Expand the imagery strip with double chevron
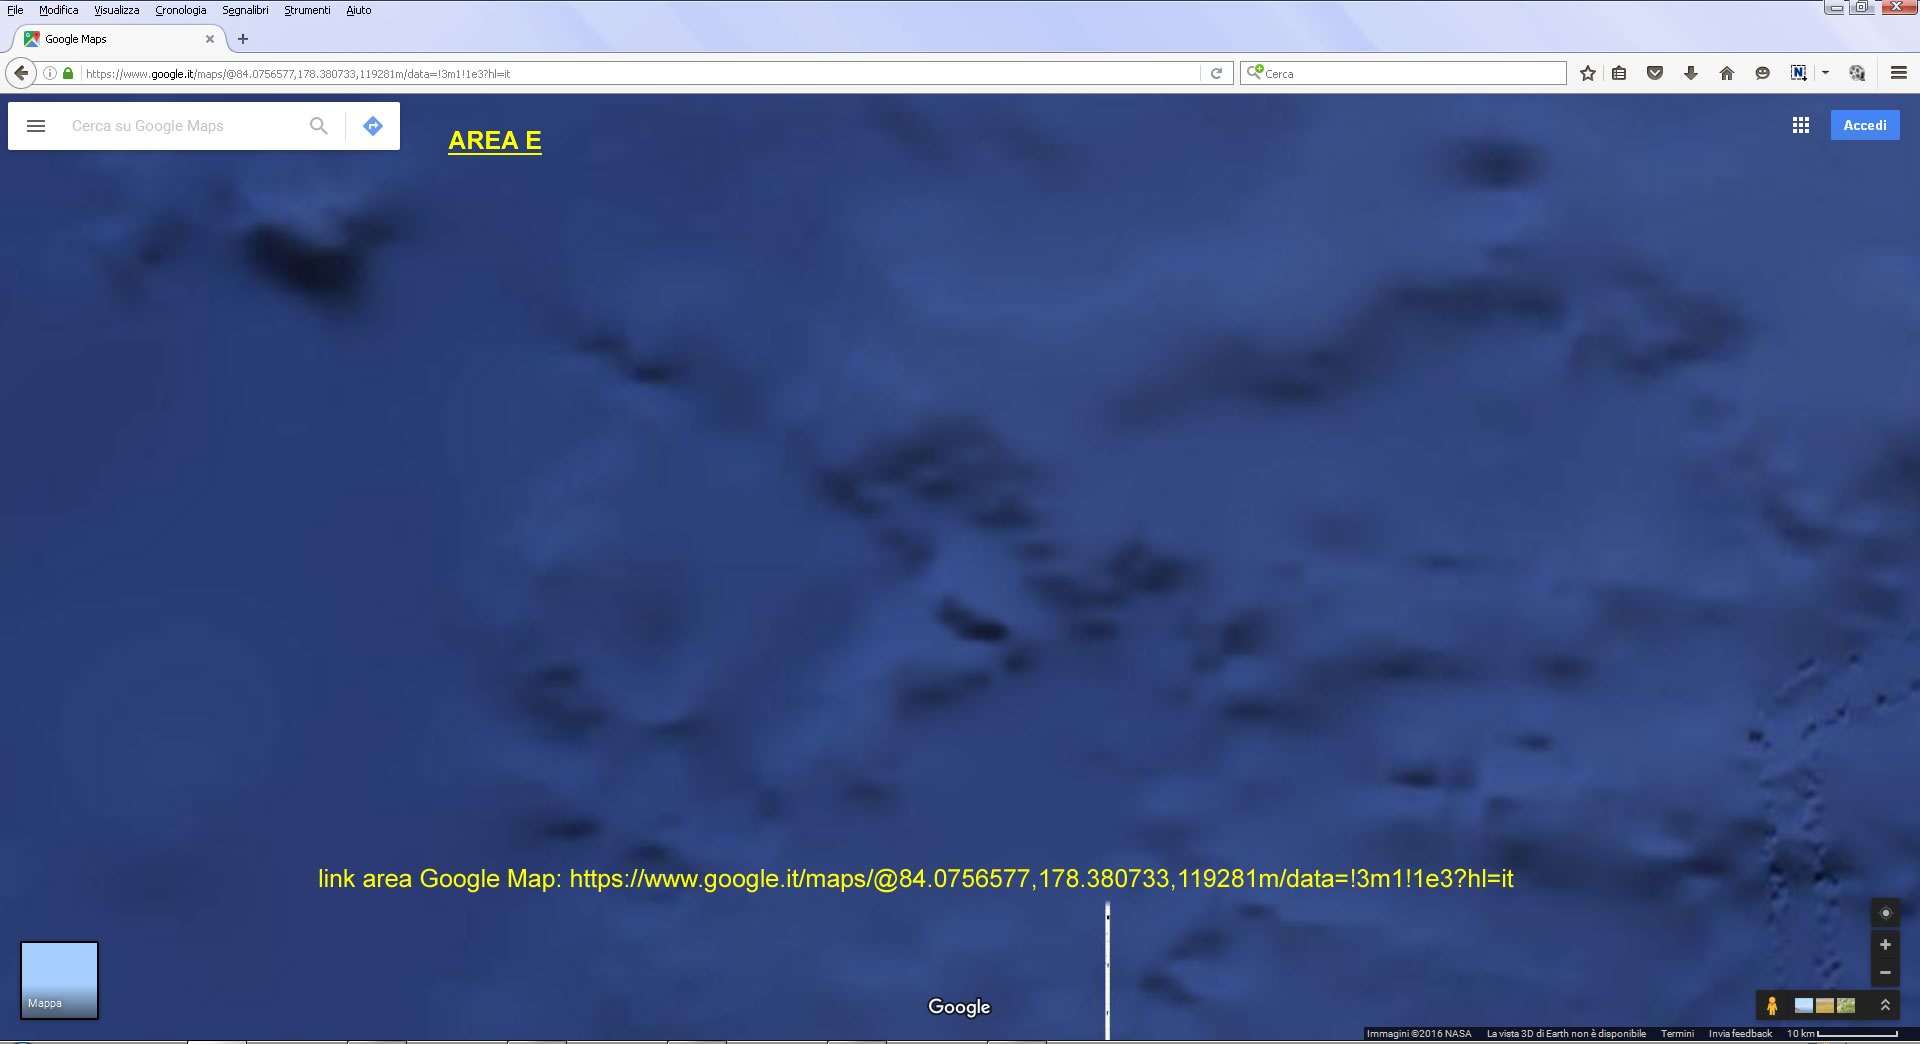1920x1044 pixels. tap(1885, 1005)
